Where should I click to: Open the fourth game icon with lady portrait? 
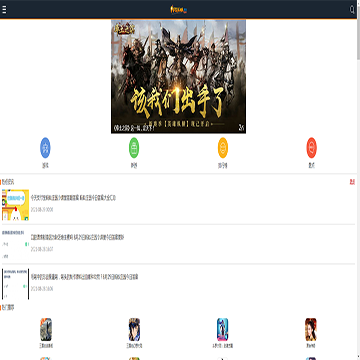point(311,329)
